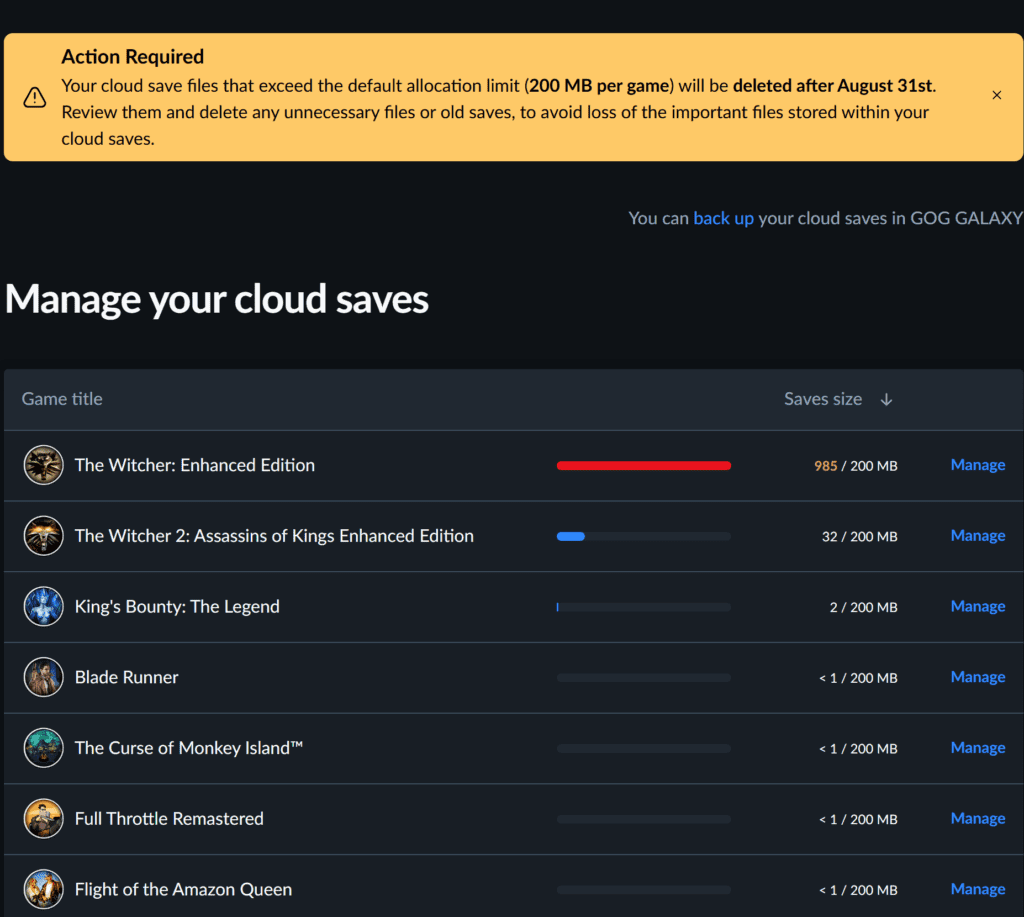The image size is (1024, 917).
Task: Open the 'back up' cloud saves link
Action: (x=723, y=218)
